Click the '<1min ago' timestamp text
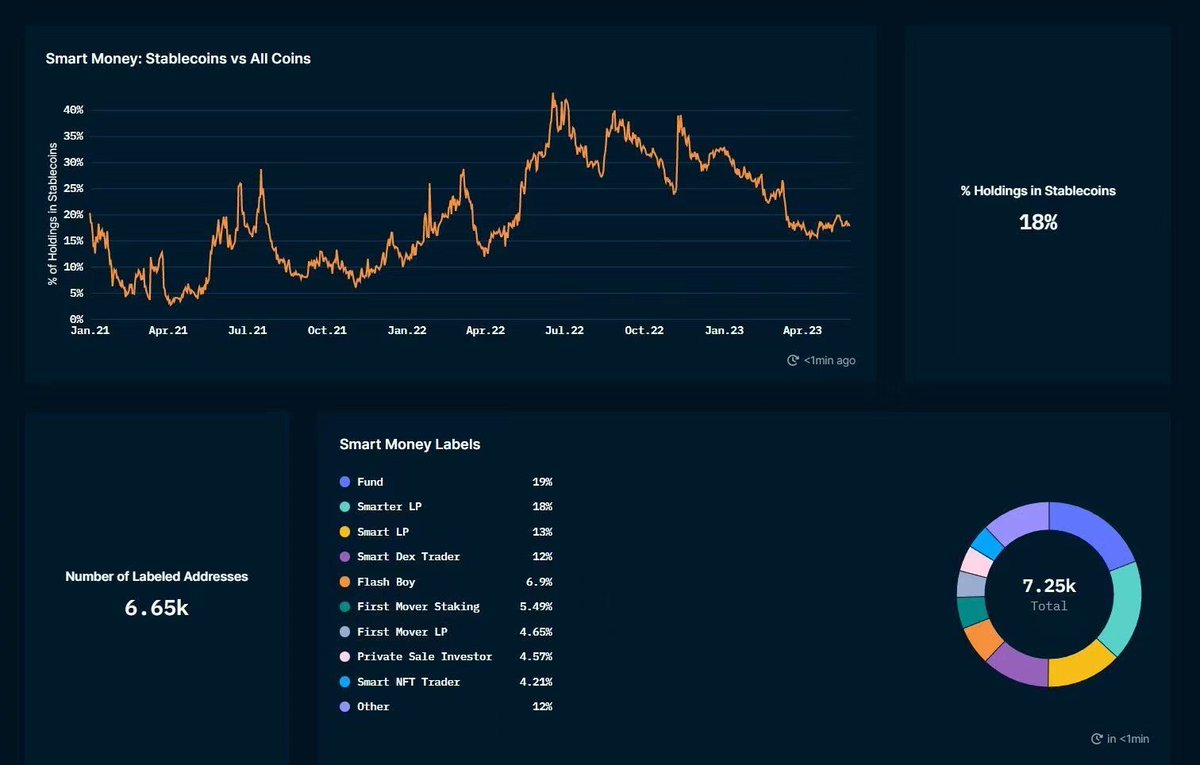 point(829,360)
